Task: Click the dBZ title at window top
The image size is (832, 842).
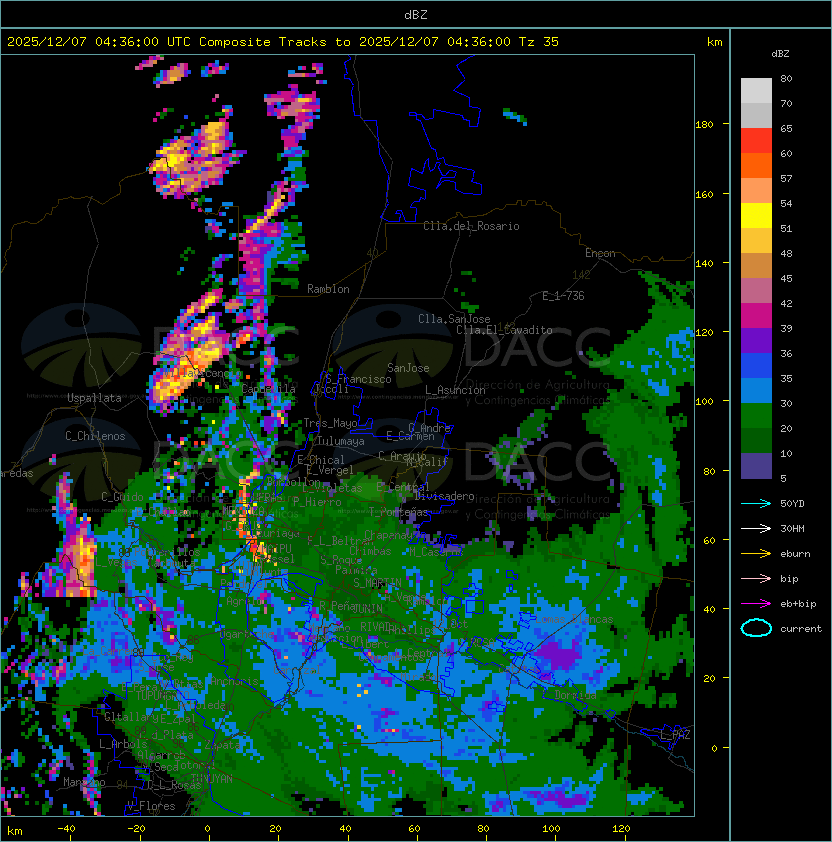Action: pyautogui.click(x=416, y=14)
